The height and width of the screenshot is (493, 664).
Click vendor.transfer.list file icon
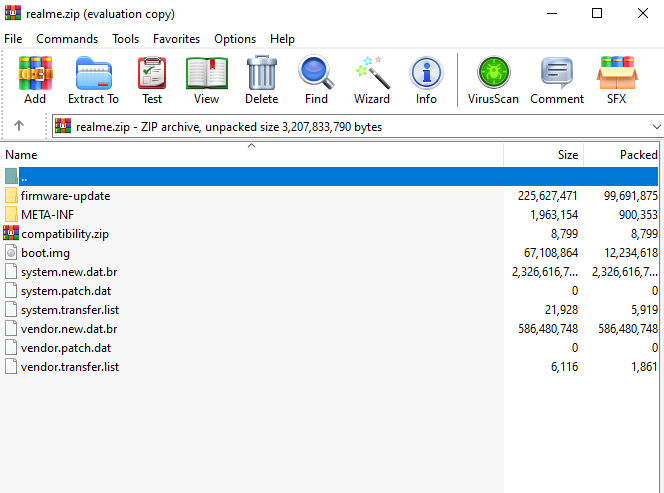(11, 366)
